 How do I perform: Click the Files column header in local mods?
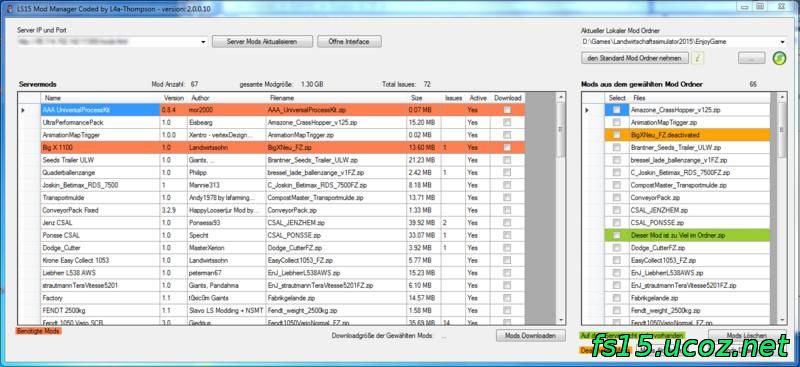click(700, 97)
